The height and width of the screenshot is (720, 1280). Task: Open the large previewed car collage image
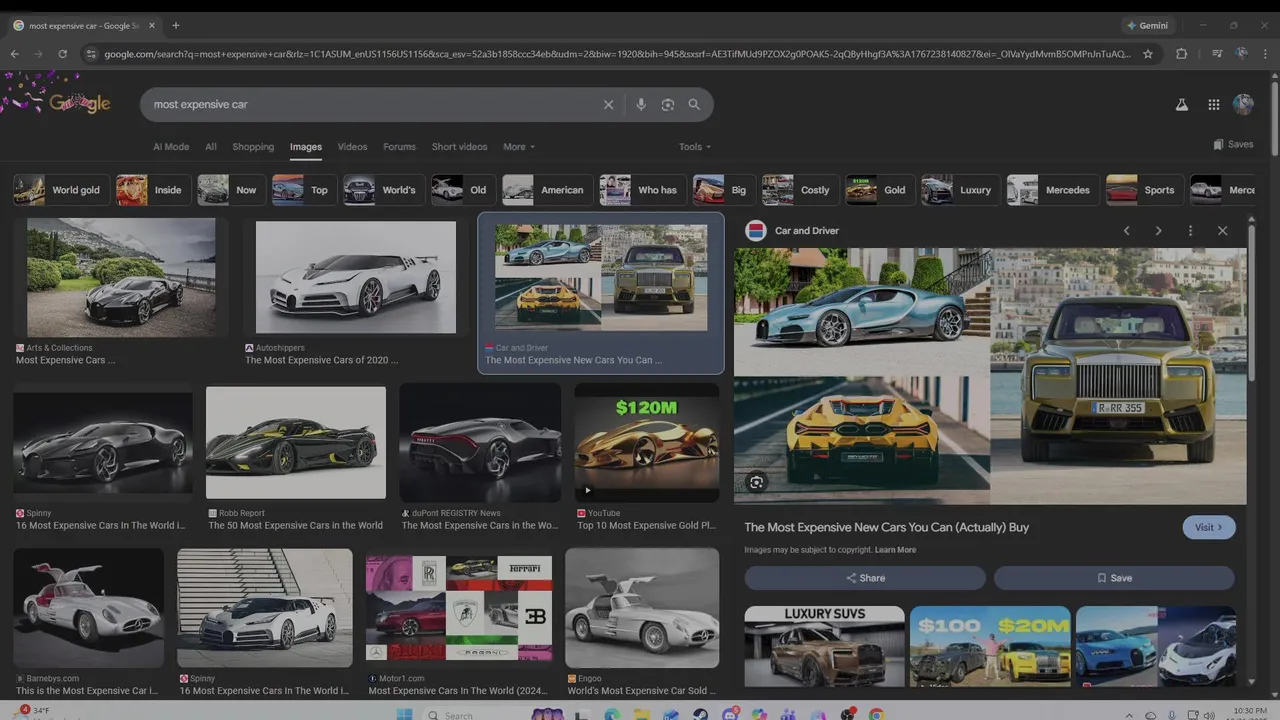coord(990,376)
